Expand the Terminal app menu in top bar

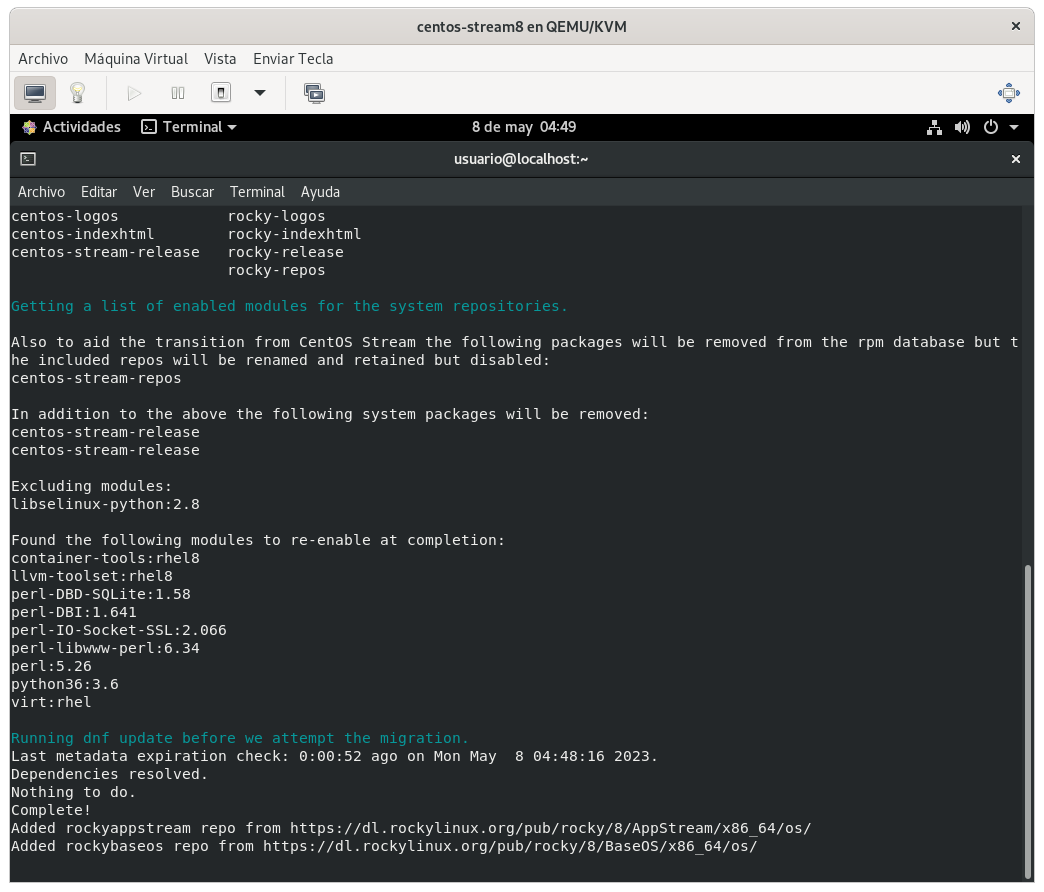(189, 127)
